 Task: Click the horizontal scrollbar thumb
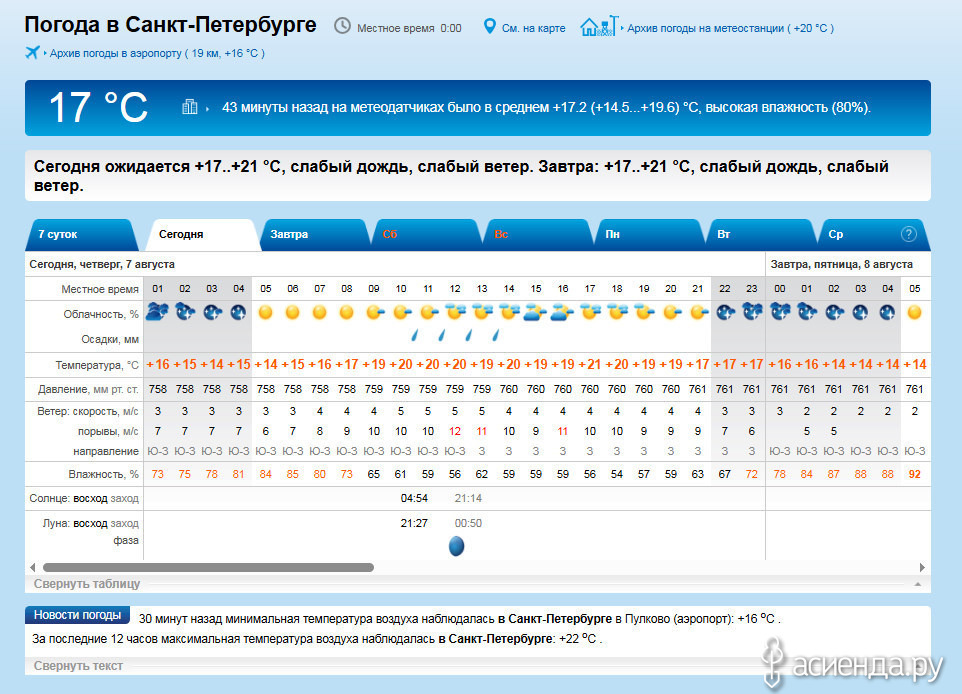[x=208, y=568]
